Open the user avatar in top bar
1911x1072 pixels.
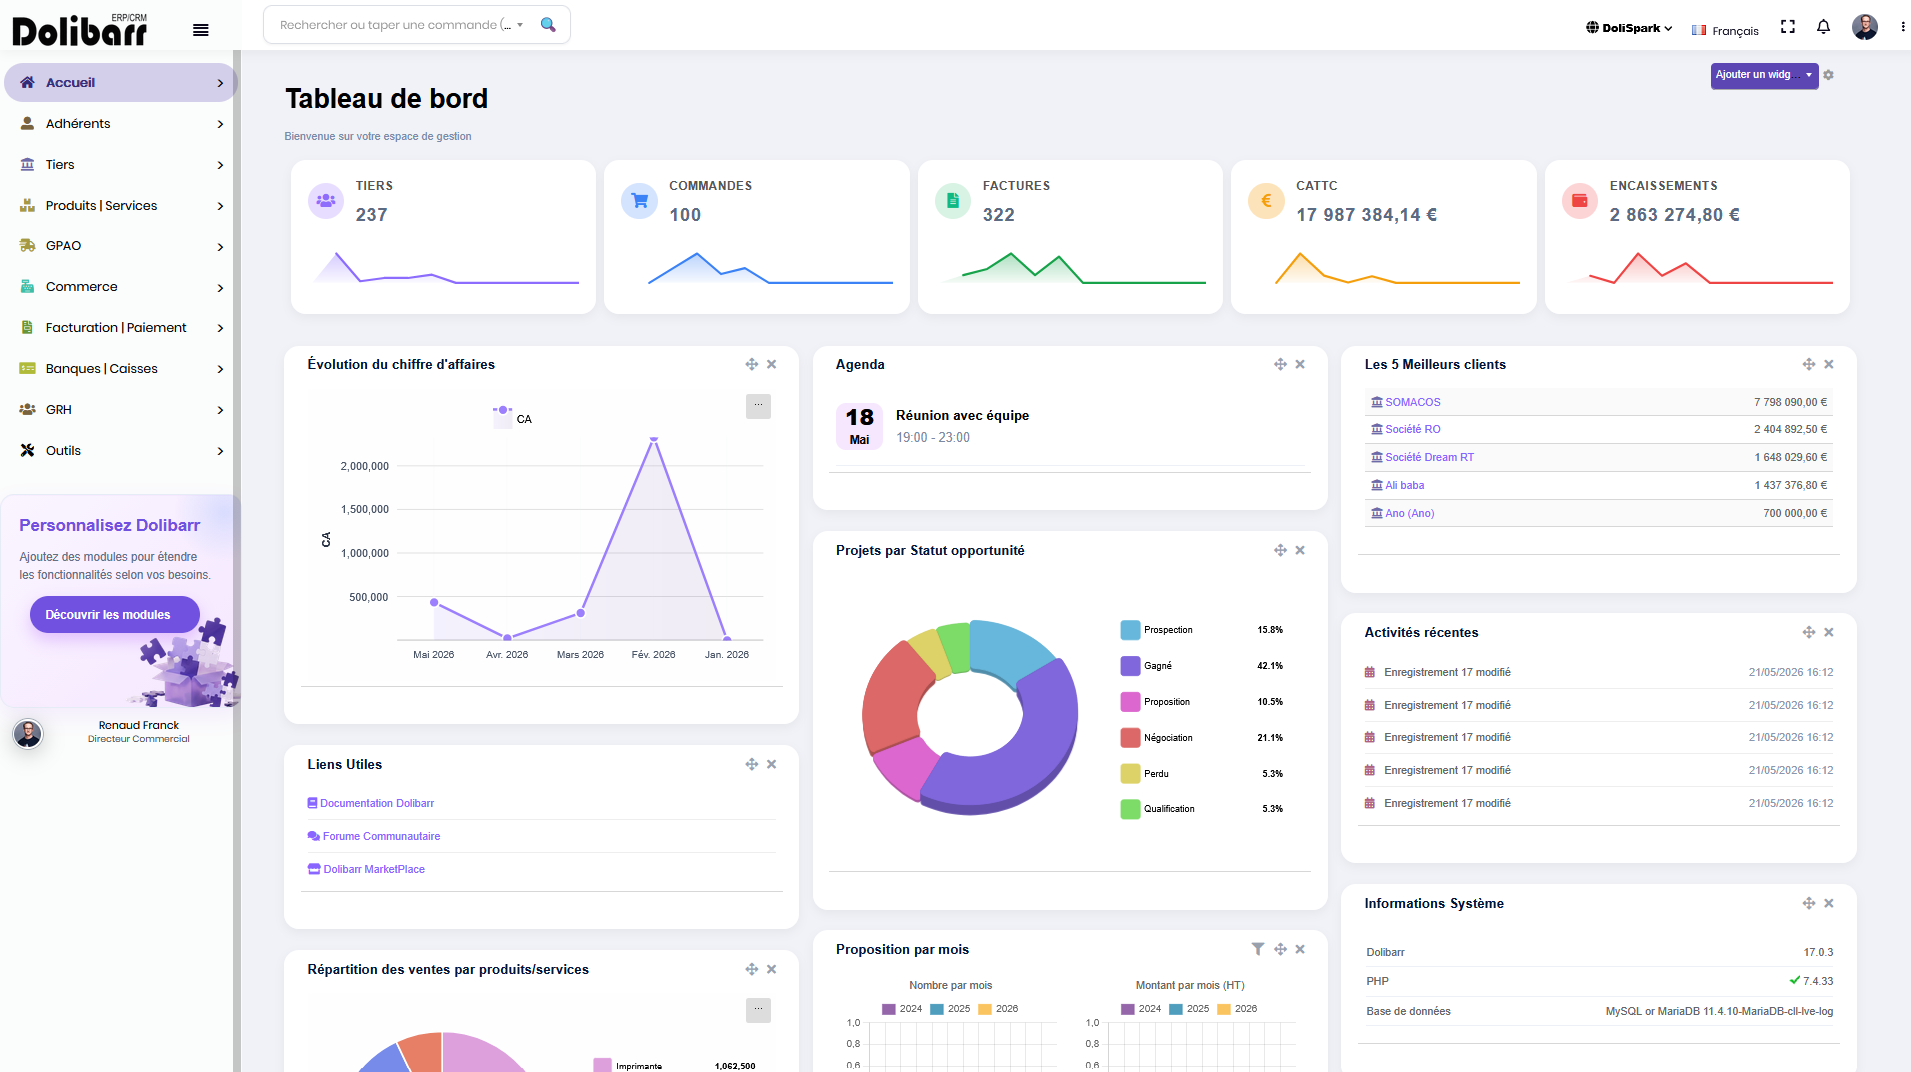coord(1864,27)
